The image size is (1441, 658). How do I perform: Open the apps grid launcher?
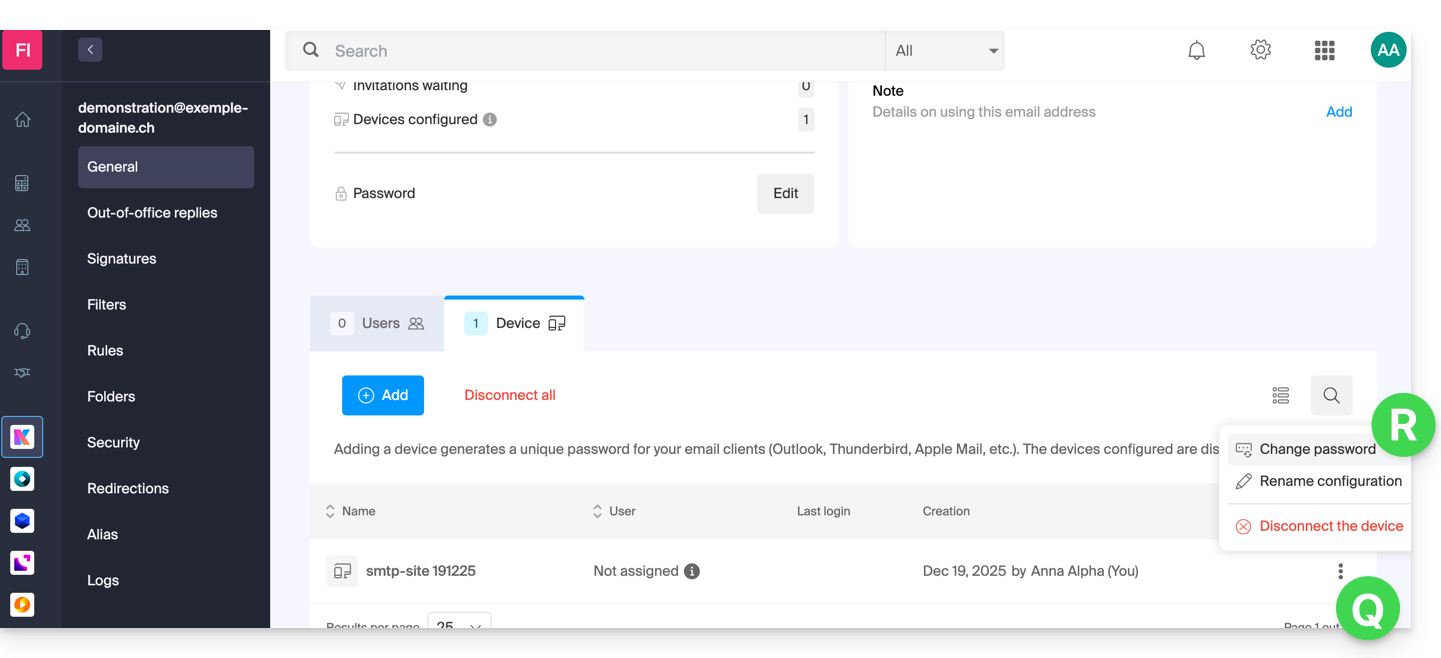click(1324, 51)
